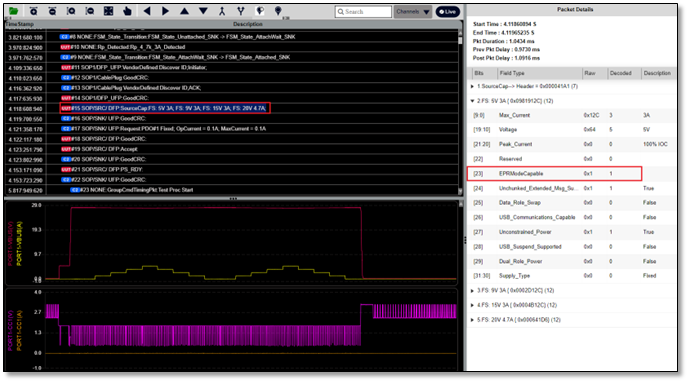This screenshot has height=382, width=688.
Task: Click the merge marker icon
Action: [222, 11]
